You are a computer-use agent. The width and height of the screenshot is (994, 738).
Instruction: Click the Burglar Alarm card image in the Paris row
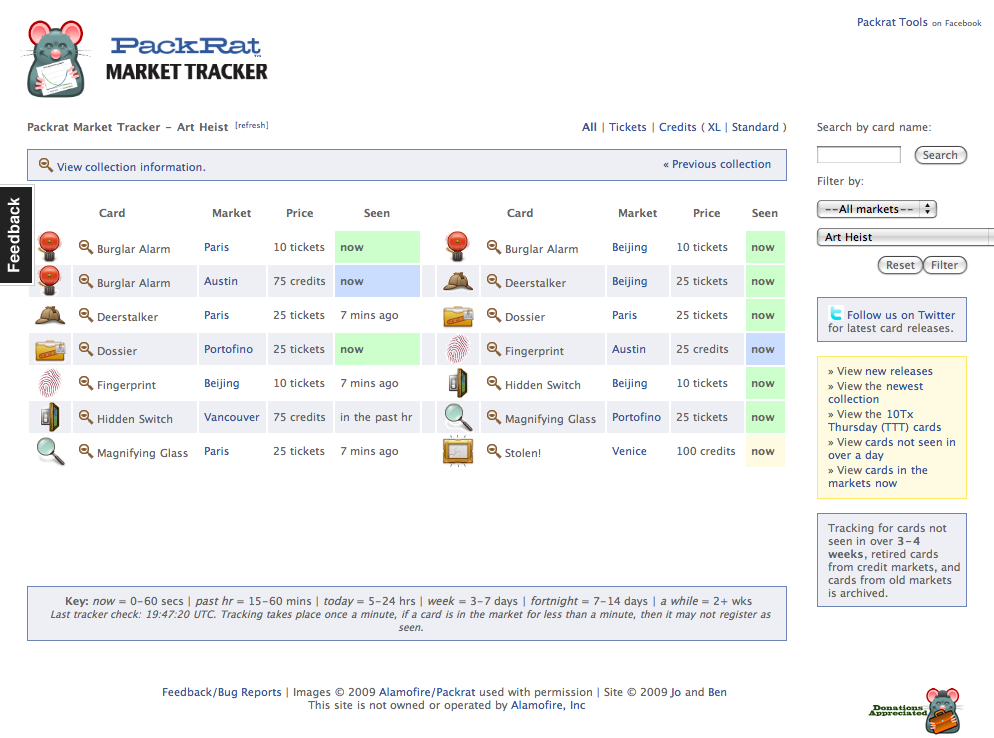[49, 247]
